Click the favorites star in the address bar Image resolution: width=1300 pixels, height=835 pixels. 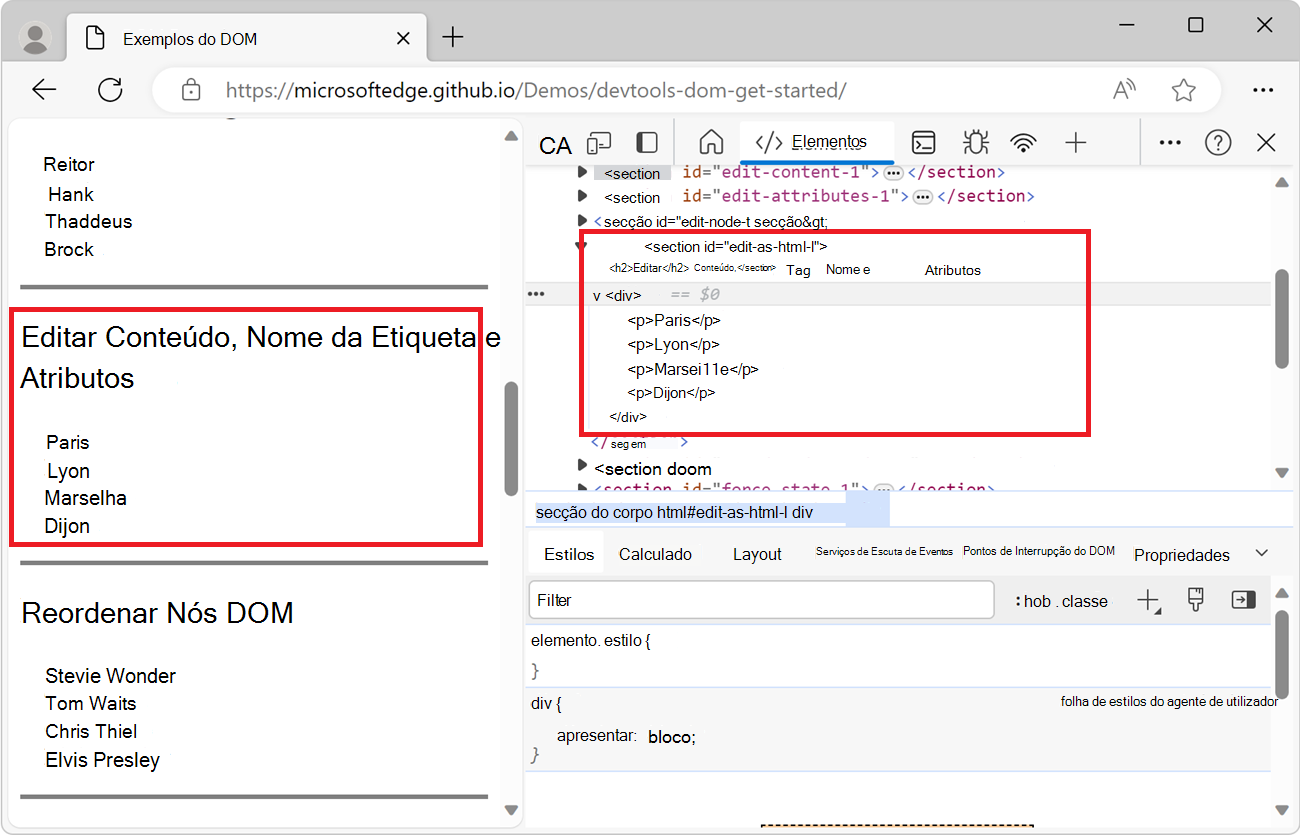pos(1183,89)
